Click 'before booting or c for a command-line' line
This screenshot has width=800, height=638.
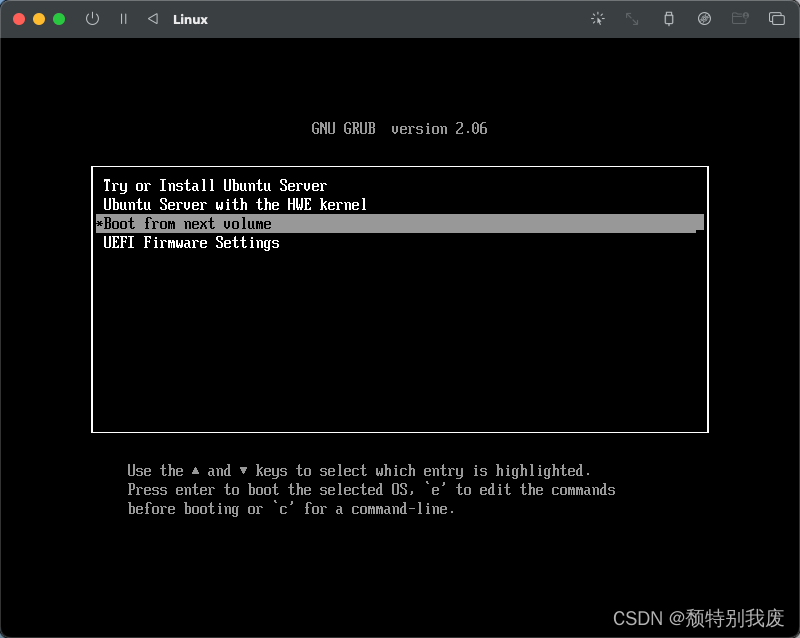click(x=291, y=509)
